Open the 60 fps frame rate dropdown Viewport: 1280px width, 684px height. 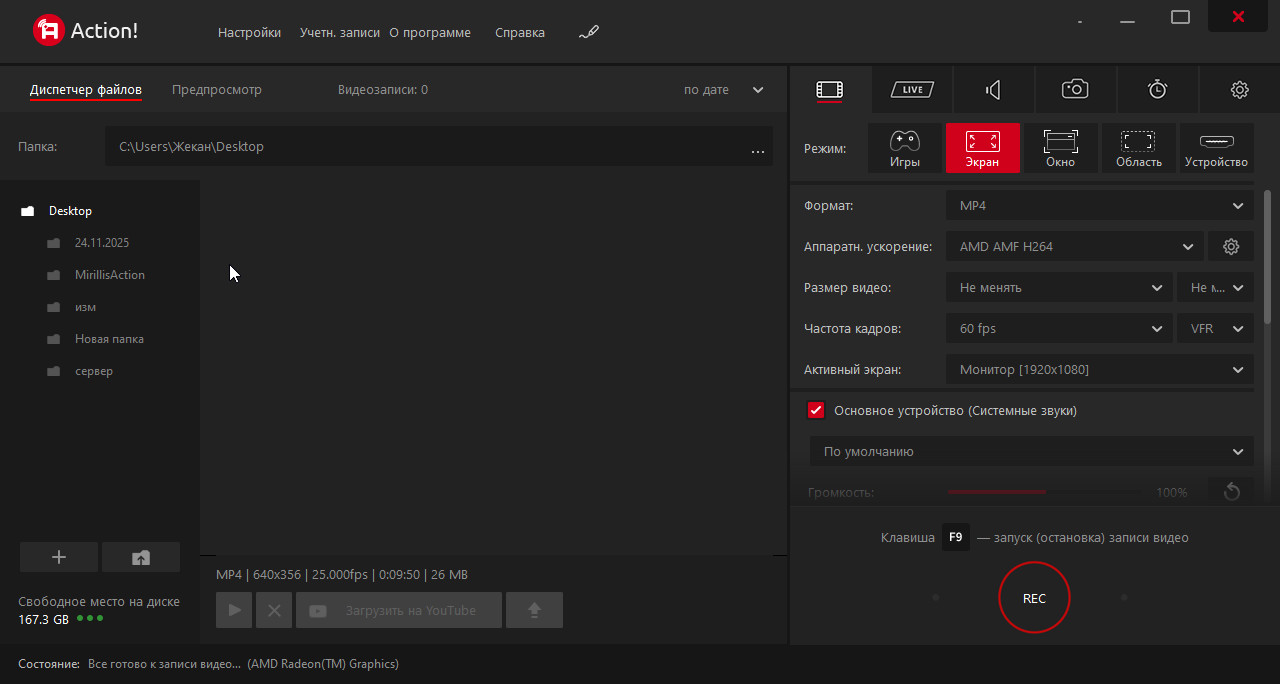point(1058,329)
